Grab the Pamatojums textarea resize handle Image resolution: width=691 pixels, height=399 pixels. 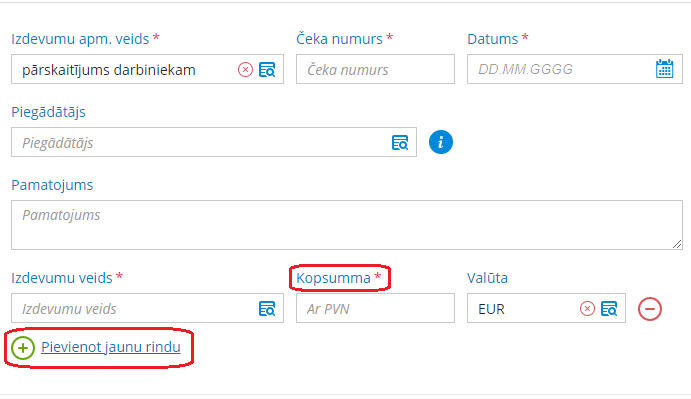tap(677, 244)
